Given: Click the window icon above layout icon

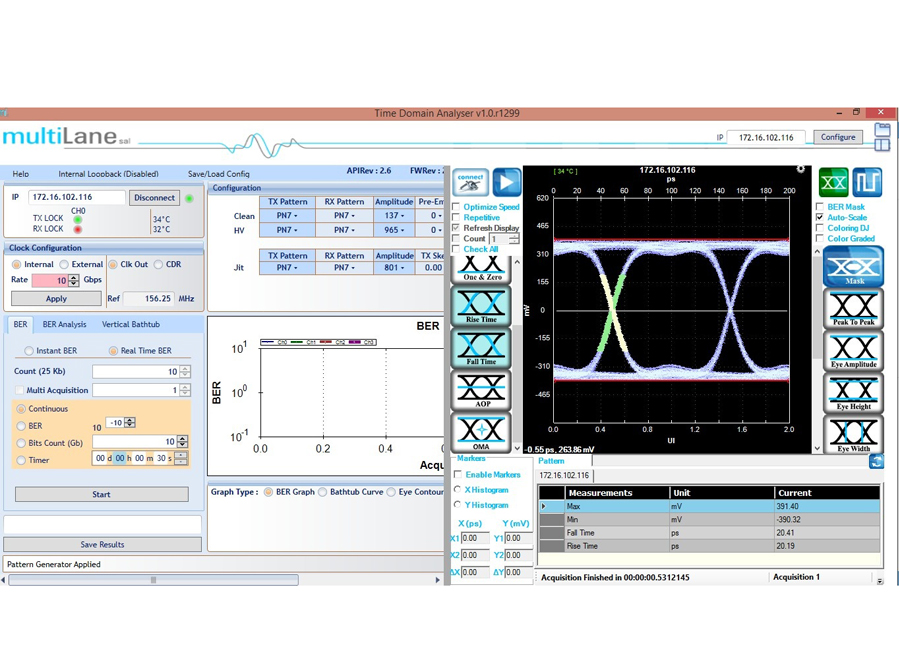Looking at the screenshot, I should pos(882,130).
